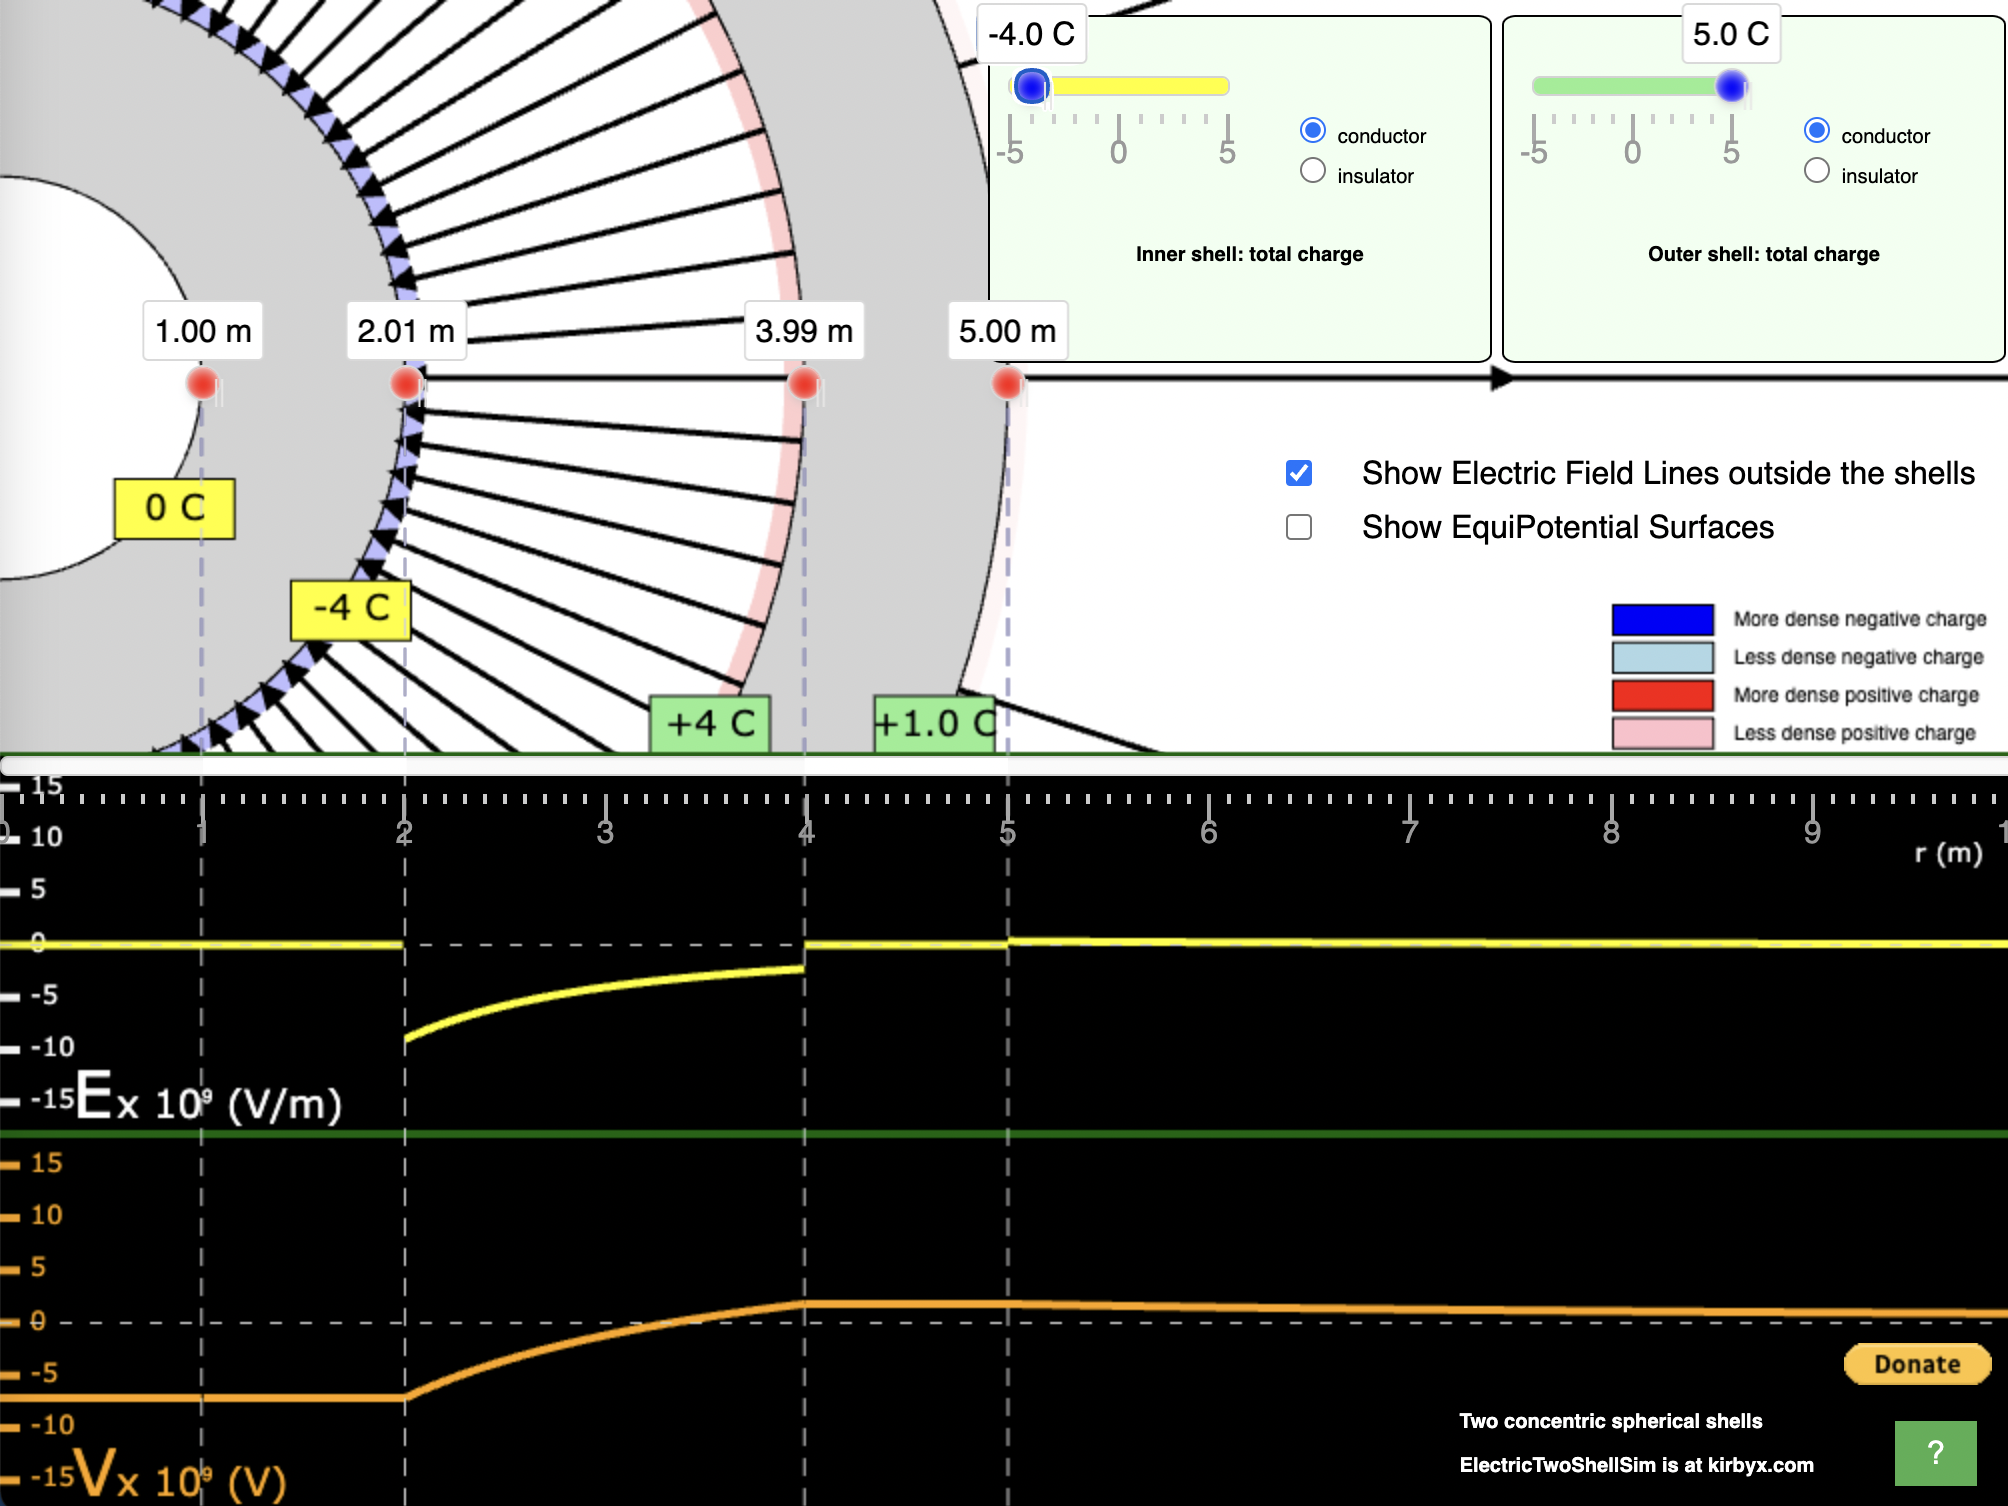Click the arrowhead at the end of the radial axis
The height and width of the screenshot is (1506, 2008).
click(1499, 378)
